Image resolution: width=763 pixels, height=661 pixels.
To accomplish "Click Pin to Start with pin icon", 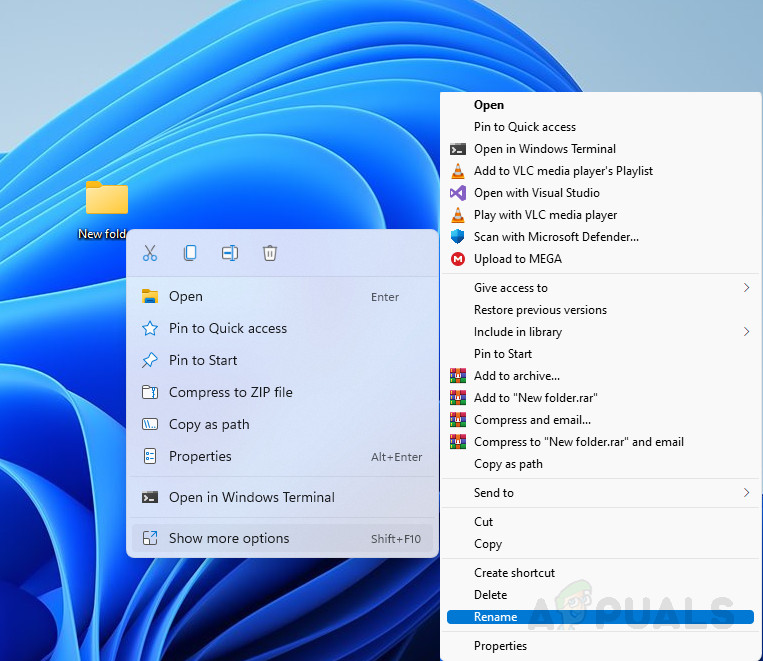I will 203,360.
